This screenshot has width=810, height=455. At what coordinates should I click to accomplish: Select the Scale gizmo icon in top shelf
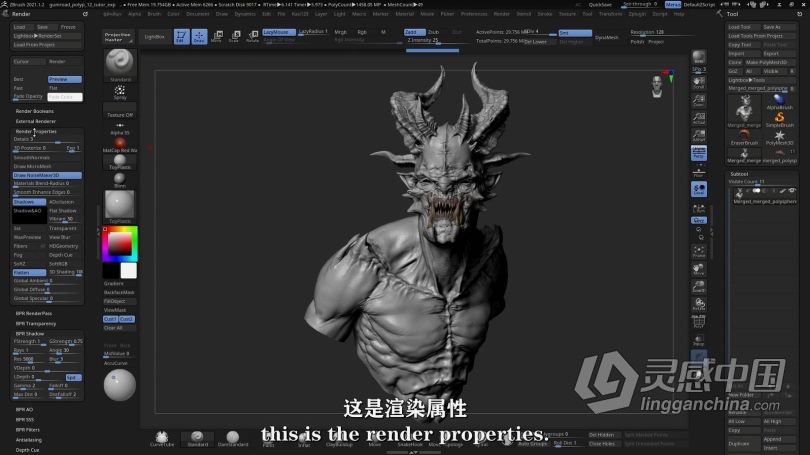coord(235,36)
